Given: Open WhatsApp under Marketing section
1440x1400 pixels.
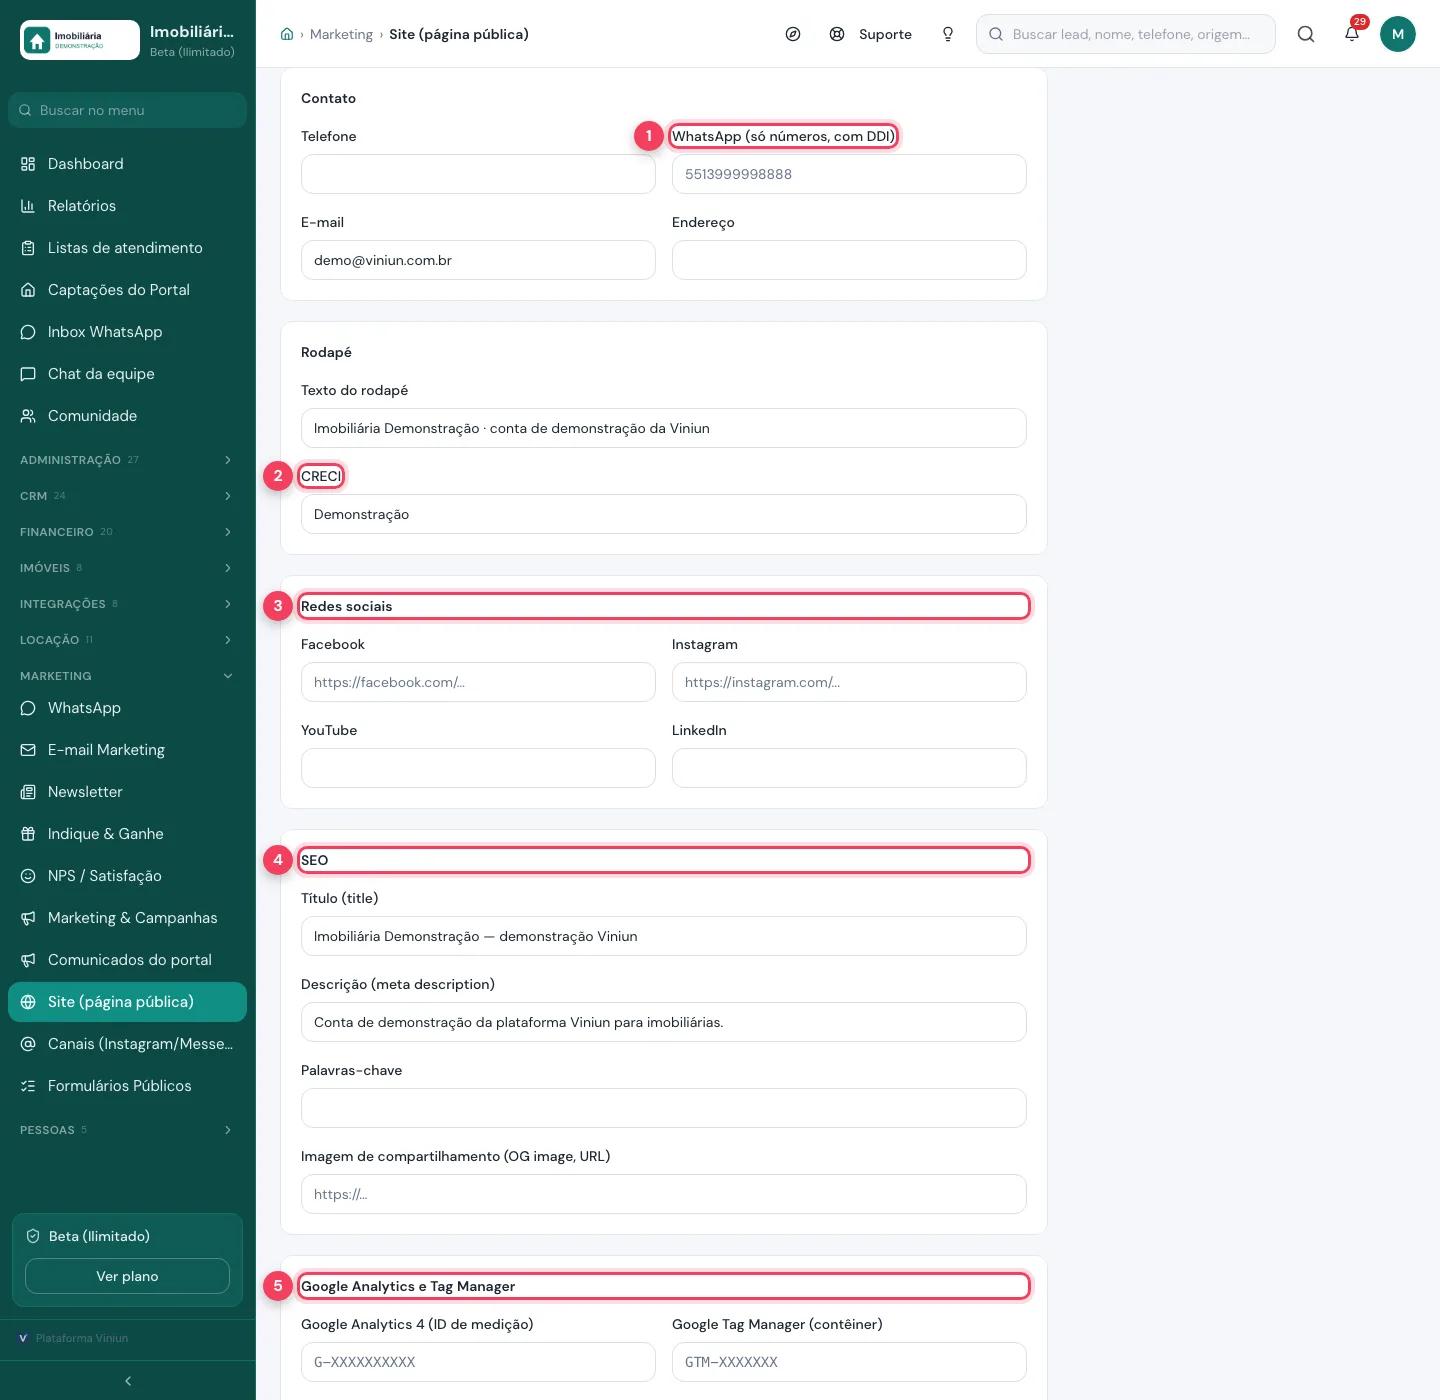Looking at the screenshot, I should pyautogui.click(x=127, y=708).
